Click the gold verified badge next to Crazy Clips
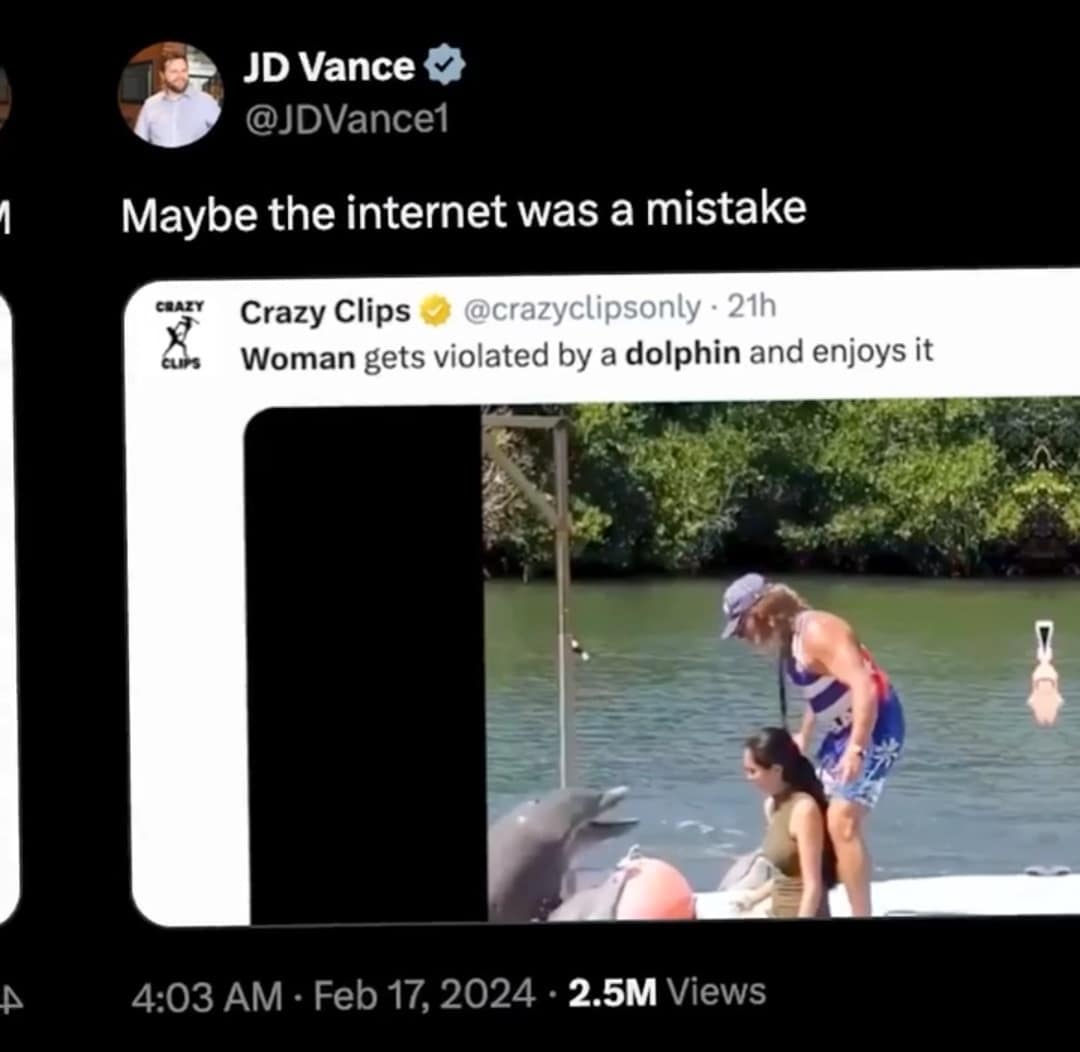The height and width of the screenshot is (1052, 1080). (434, 312)
